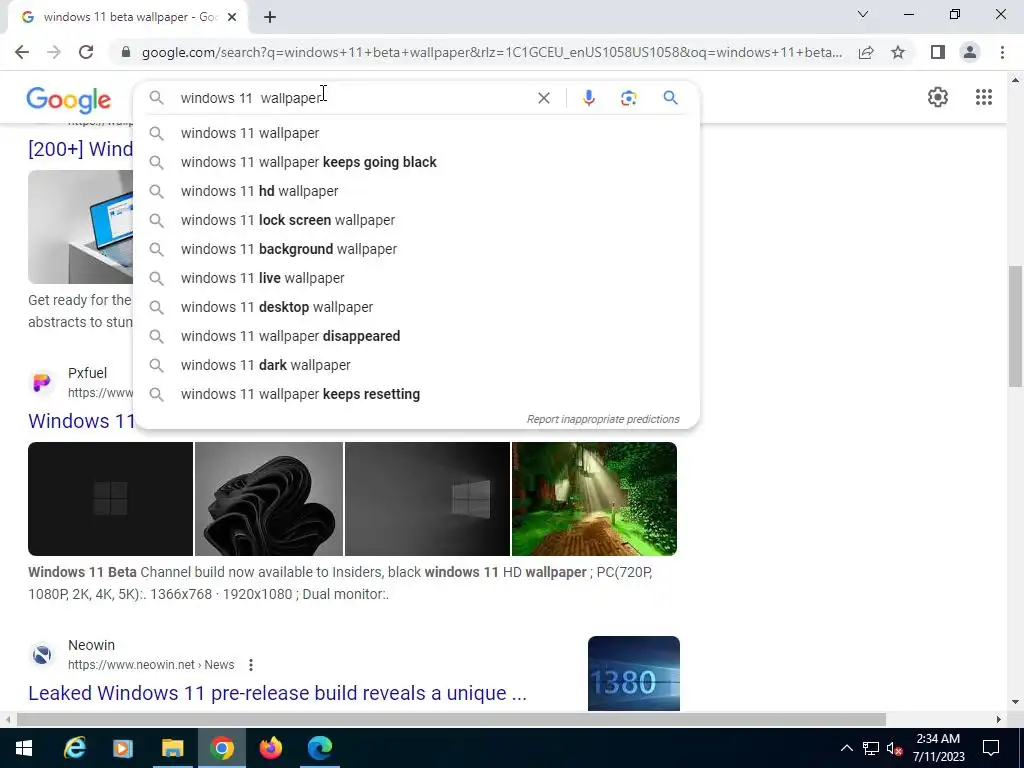View site information lock icon
This screenshot has height=768, width=1024.
tap(126, 52)
